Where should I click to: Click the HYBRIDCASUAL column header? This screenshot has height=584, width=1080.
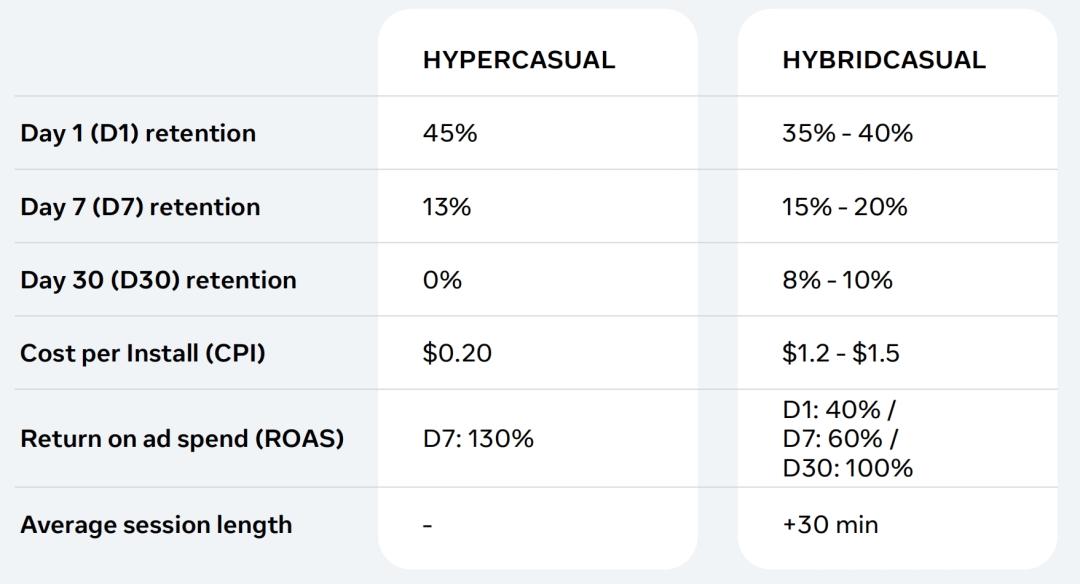pos(883,60)
